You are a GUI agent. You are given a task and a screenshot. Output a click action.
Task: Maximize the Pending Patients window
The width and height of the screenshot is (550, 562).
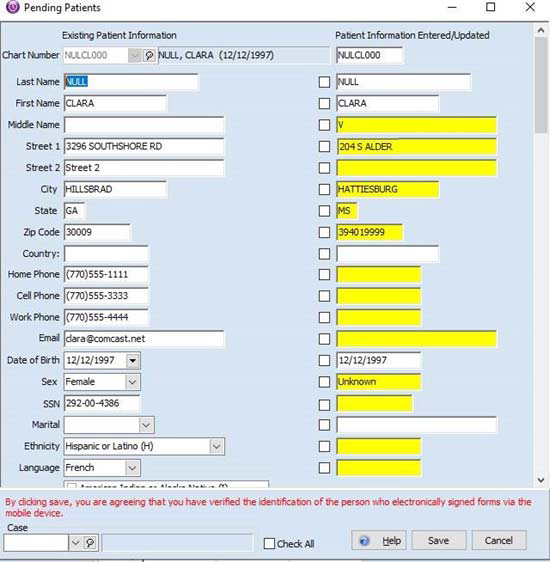(x=491, y=7)
